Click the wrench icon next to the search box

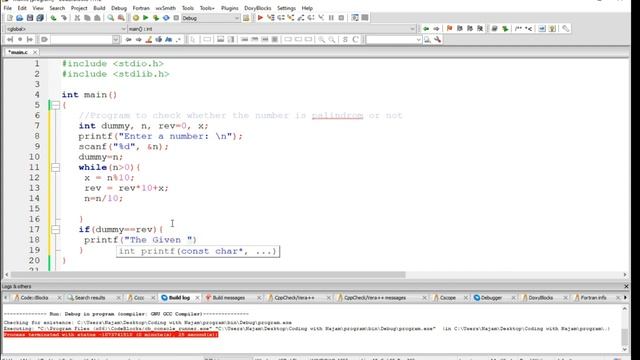coord(438,40)
